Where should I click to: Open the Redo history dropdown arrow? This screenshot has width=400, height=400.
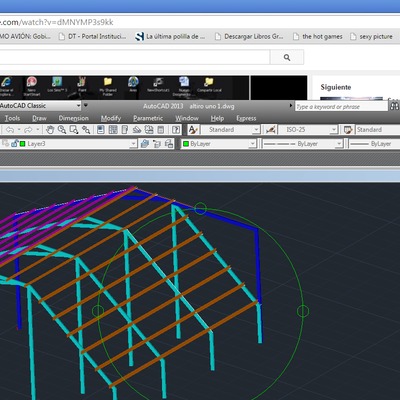(x=38, y=130)
